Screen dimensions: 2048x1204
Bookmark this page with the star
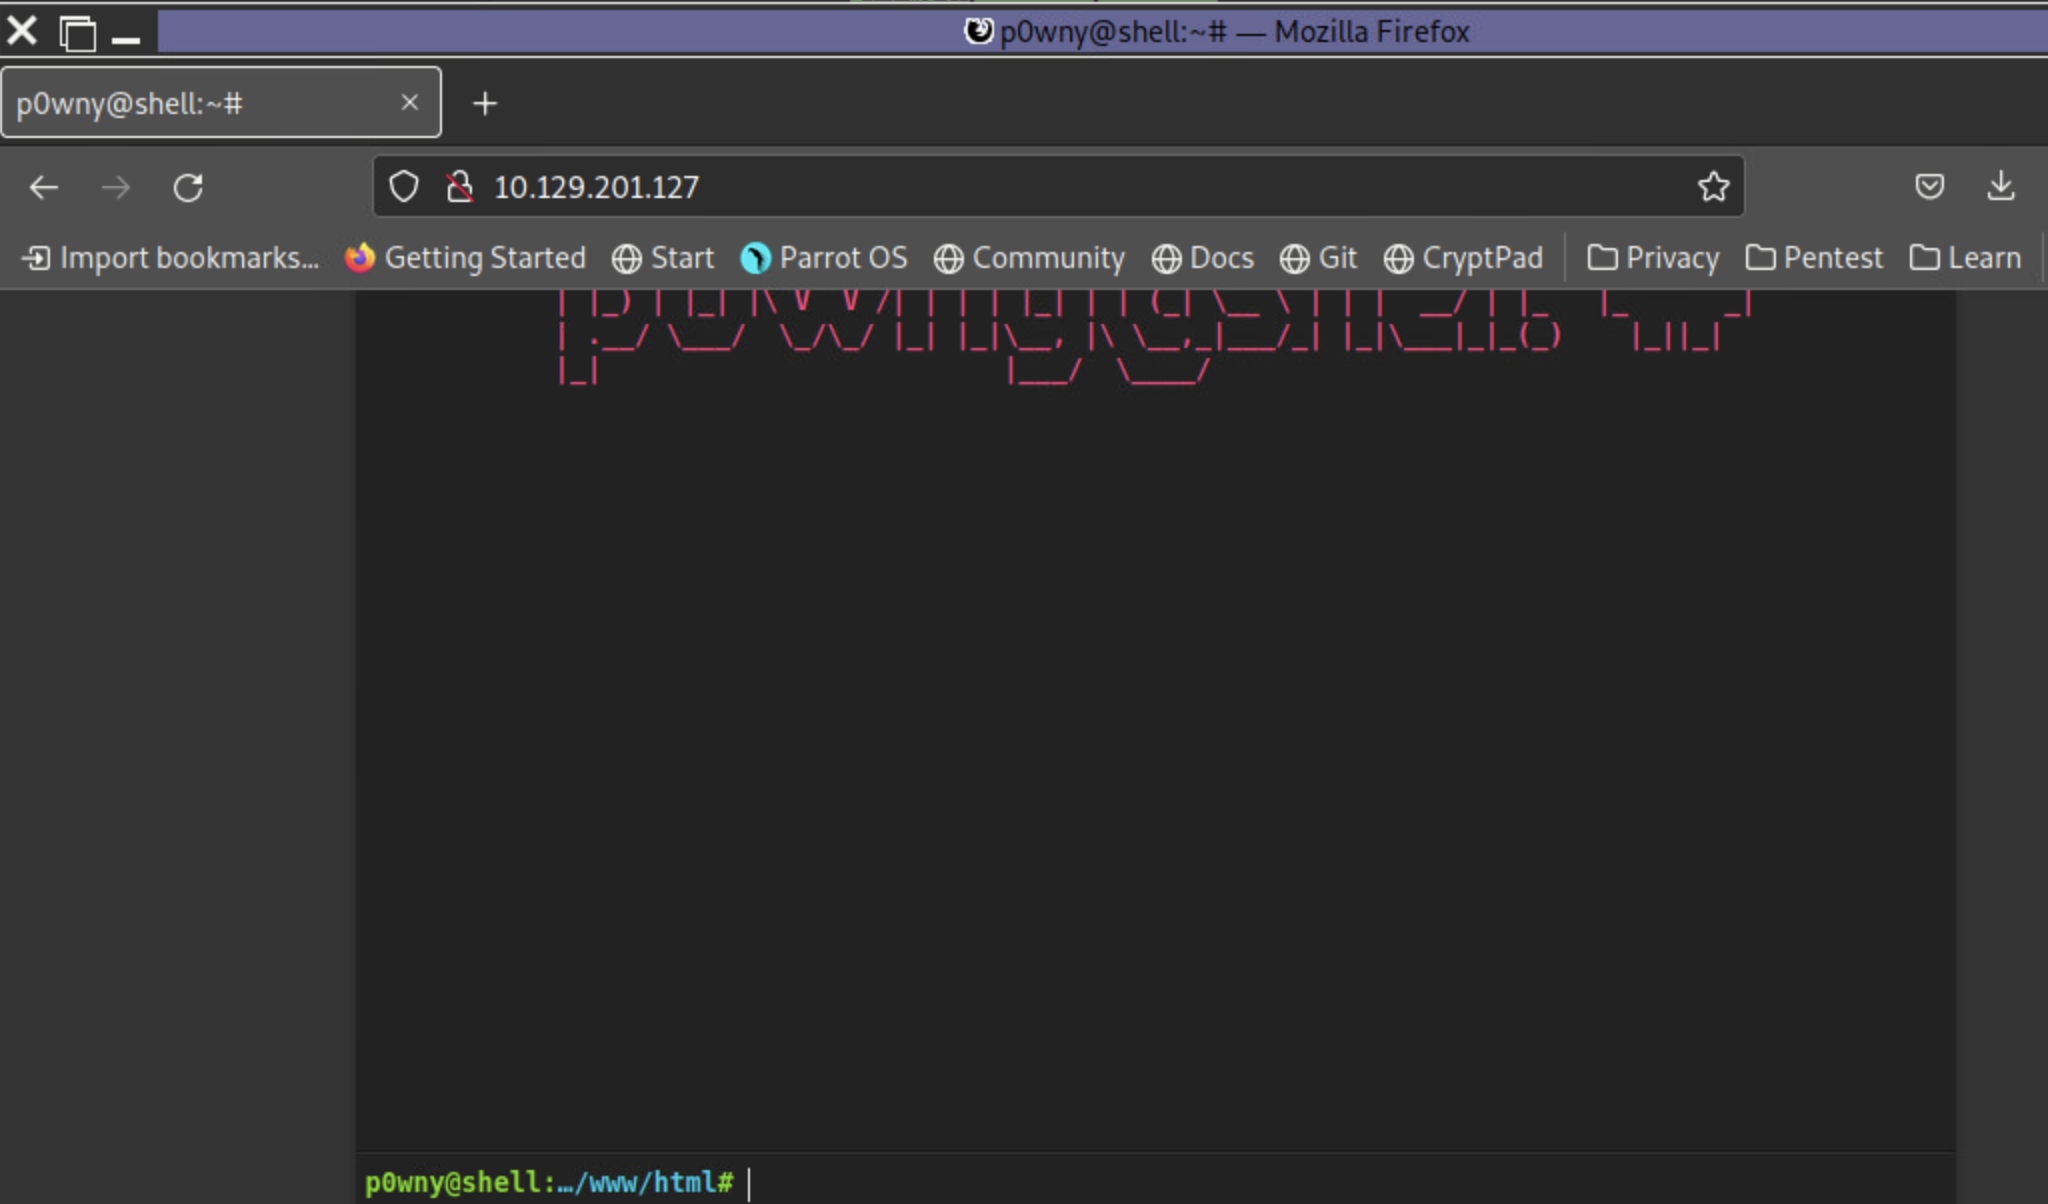(1713, 187)
